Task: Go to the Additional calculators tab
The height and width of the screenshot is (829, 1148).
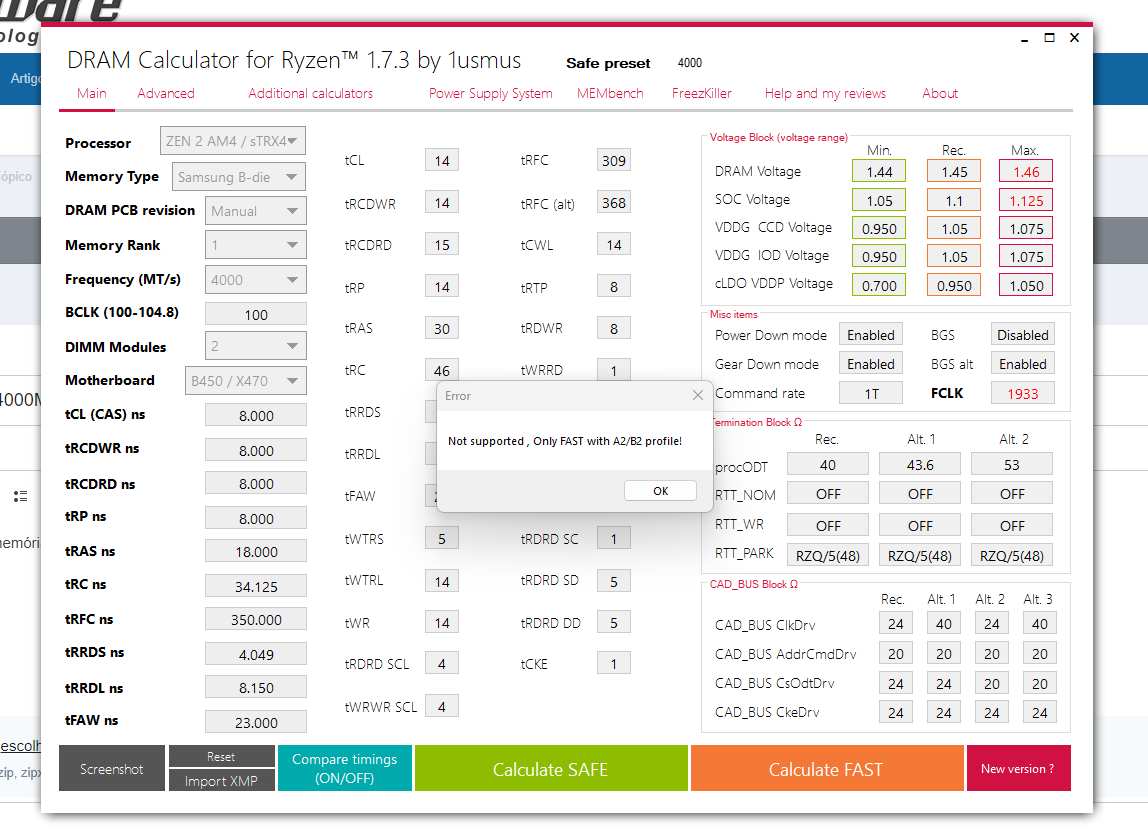Action: [310, 93]
